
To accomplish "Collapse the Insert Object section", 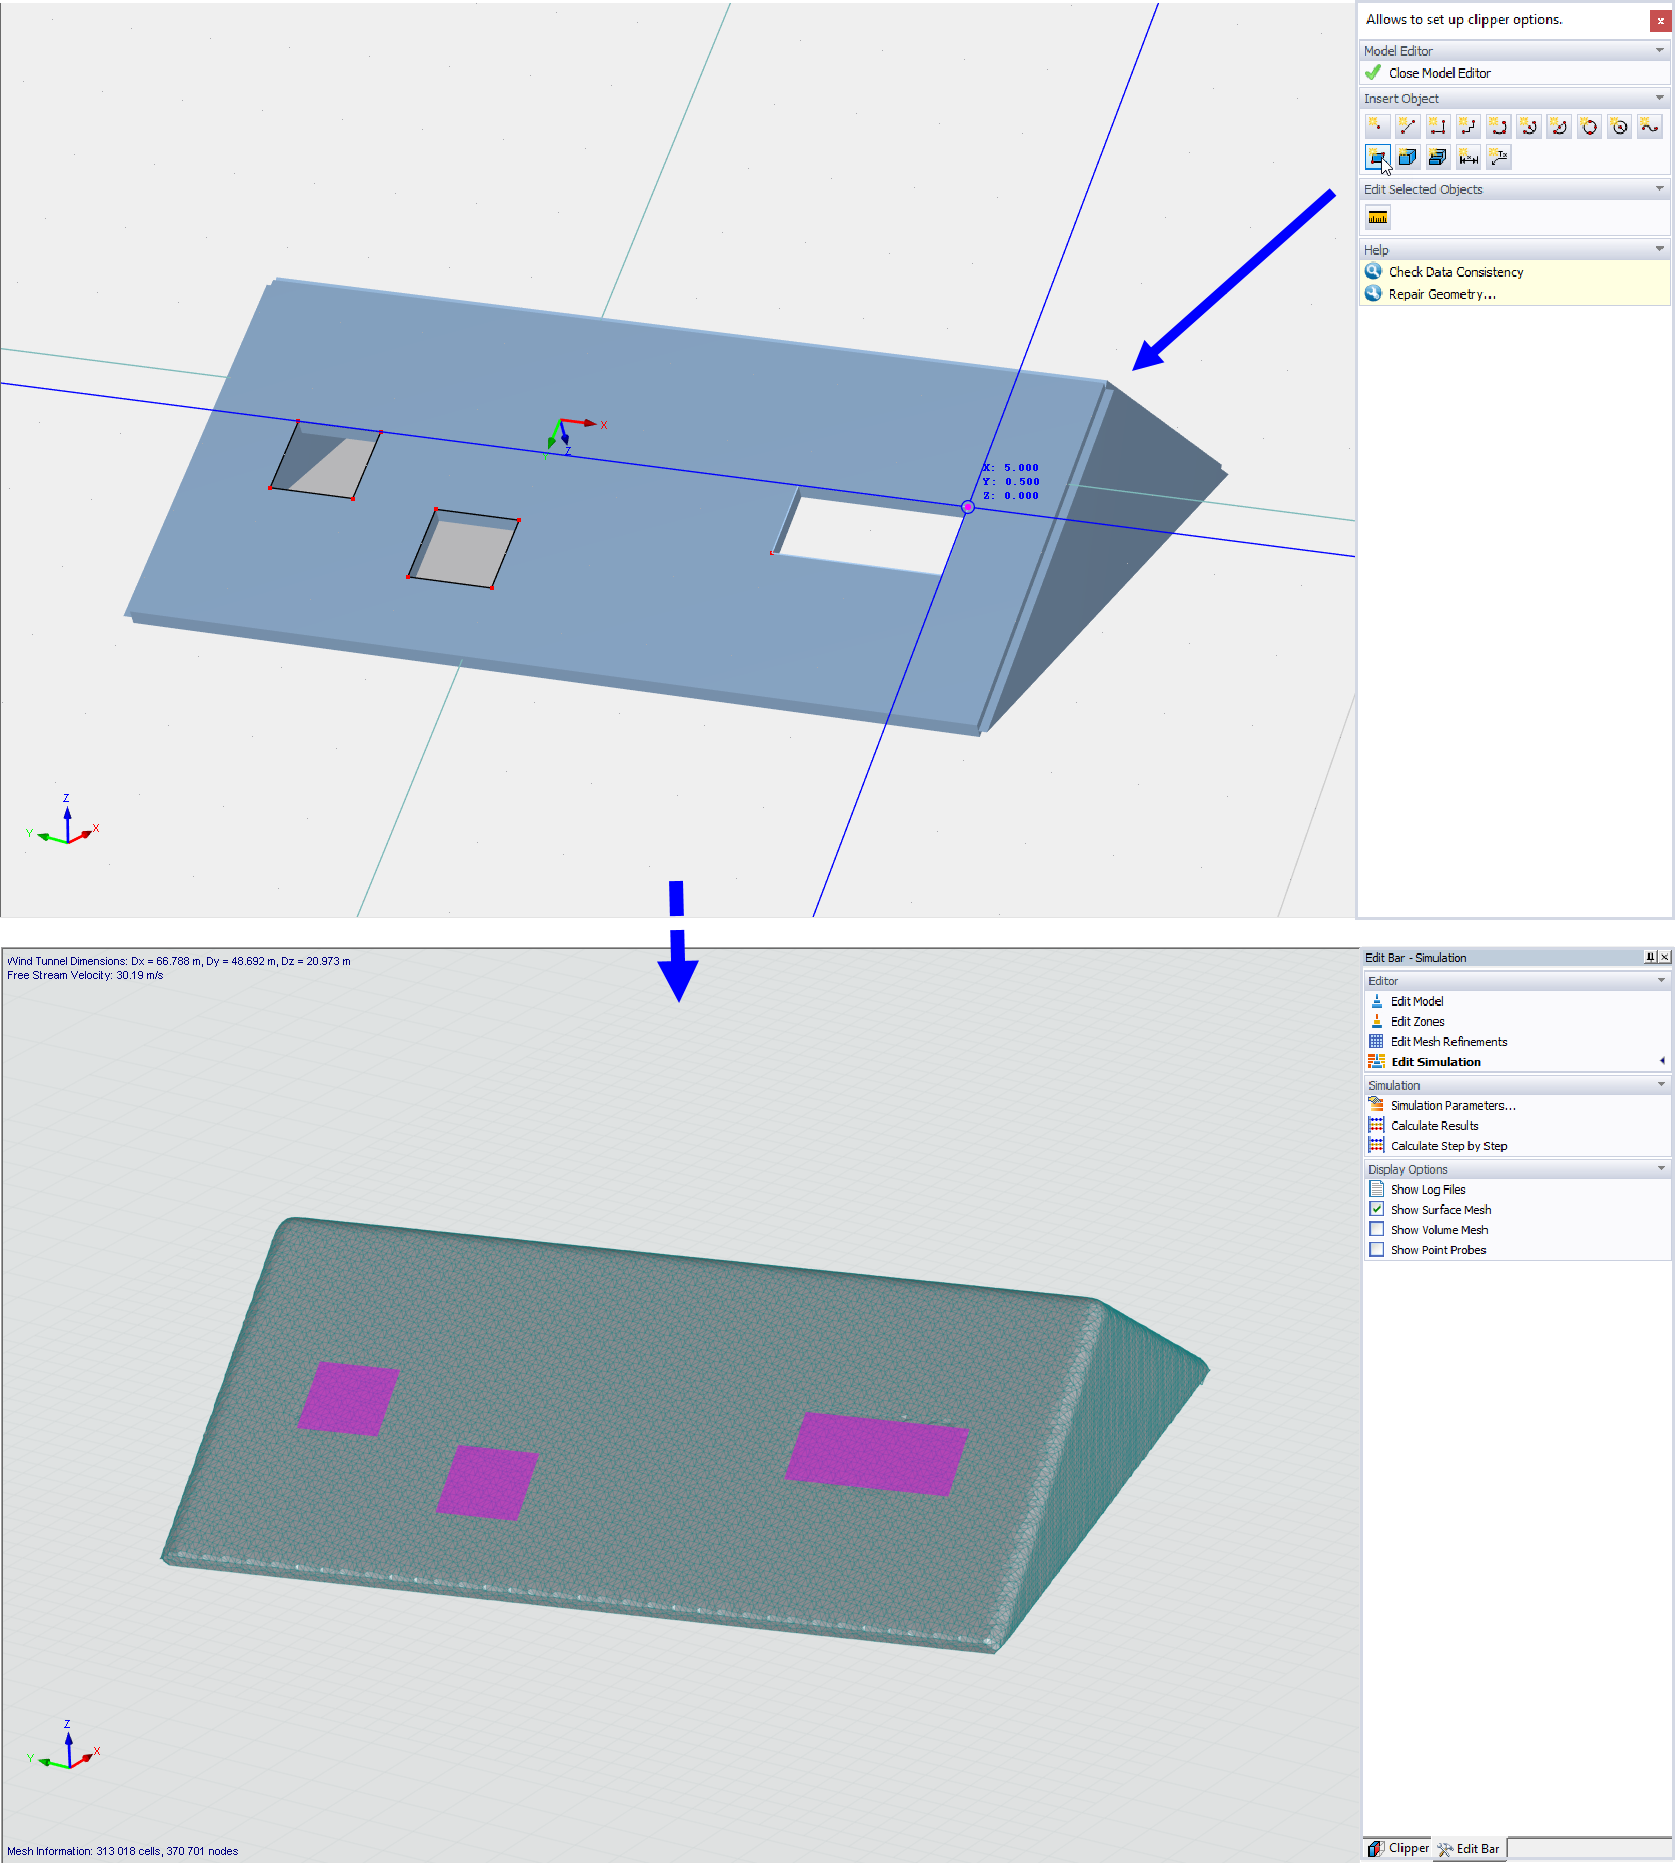I will tap(1660, 98).
